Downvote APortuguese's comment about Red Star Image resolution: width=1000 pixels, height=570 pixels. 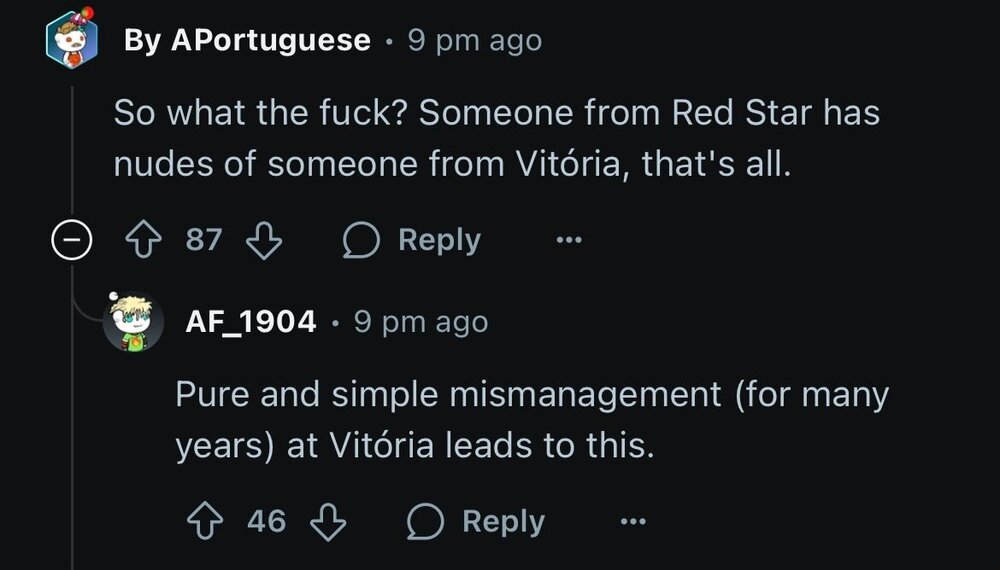(264, 241)
